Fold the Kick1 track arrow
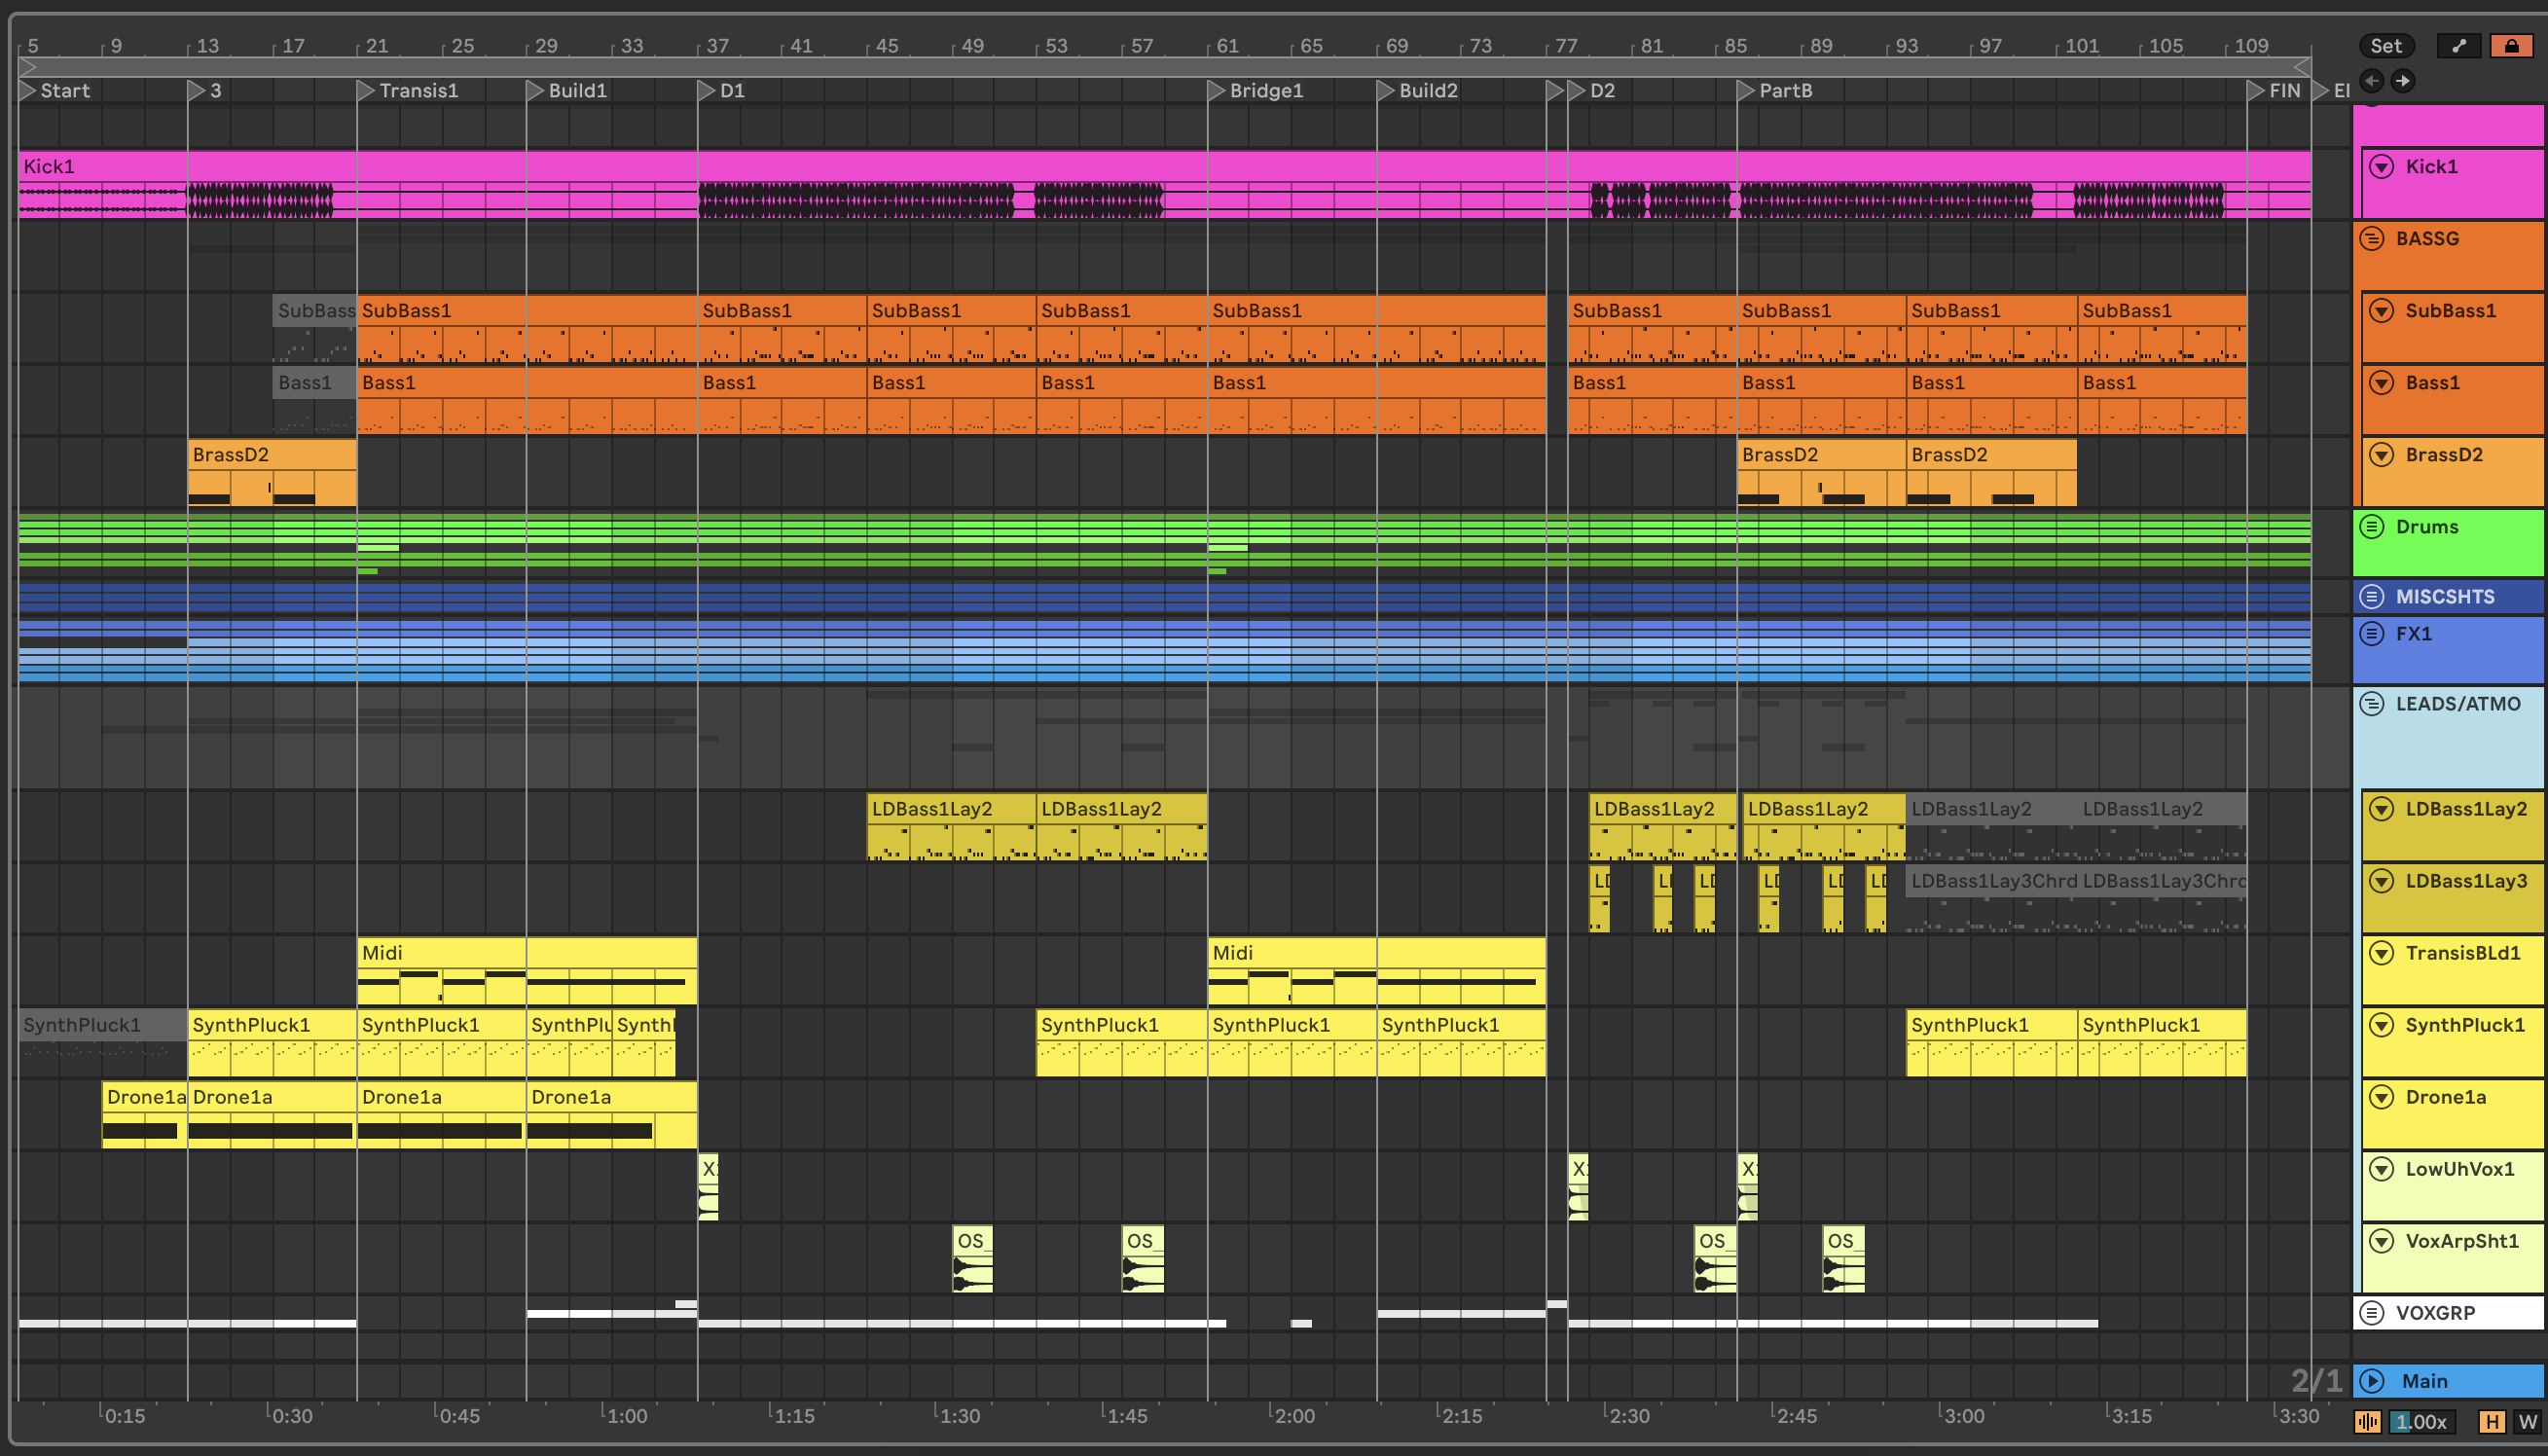Screen dimensions: 2548x1456 pyautogui.click(x=2382, y=167)
